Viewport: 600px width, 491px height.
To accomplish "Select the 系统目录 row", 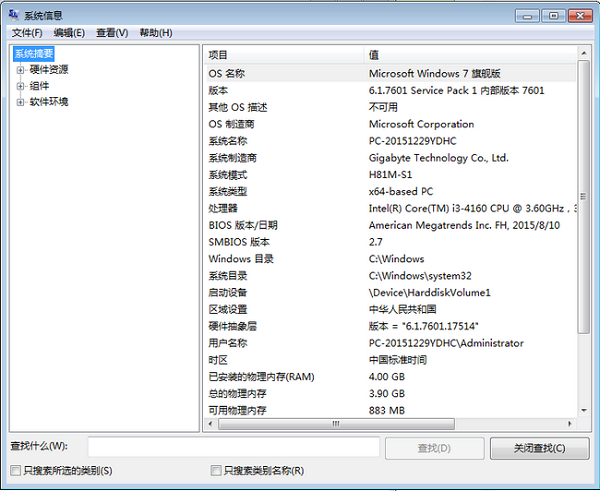I will pos(391,276).
